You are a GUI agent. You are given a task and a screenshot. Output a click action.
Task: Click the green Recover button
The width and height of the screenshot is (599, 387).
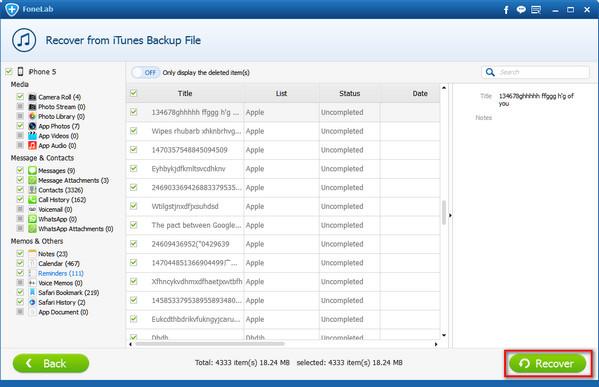click(x=548, y=363)
